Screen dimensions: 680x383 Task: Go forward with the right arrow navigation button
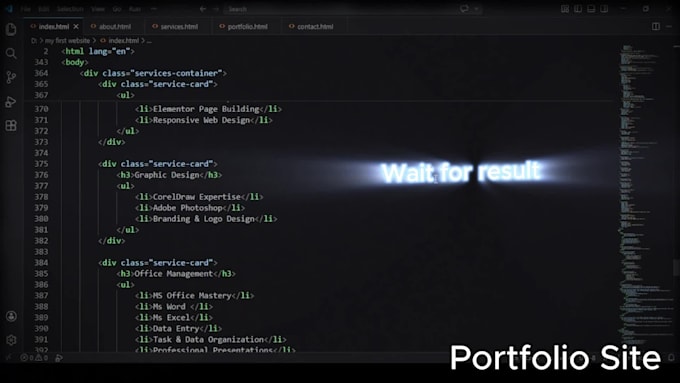[216, 9]
